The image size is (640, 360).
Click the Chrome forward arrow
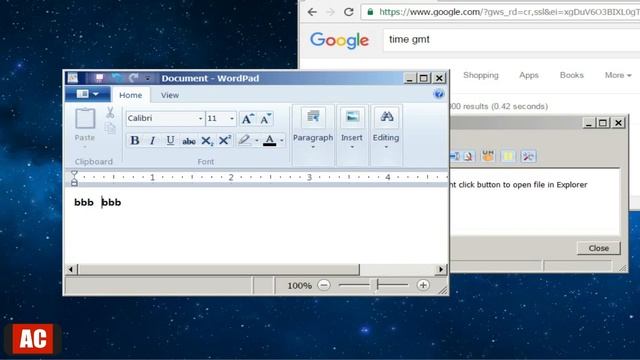(x=330, y=12)
